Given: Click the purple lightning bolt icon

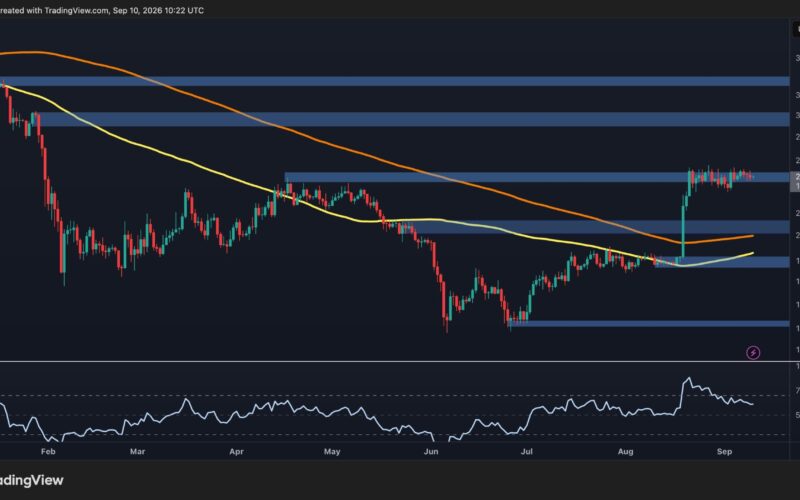Looking at the screenshot, I should coord(753,353).
